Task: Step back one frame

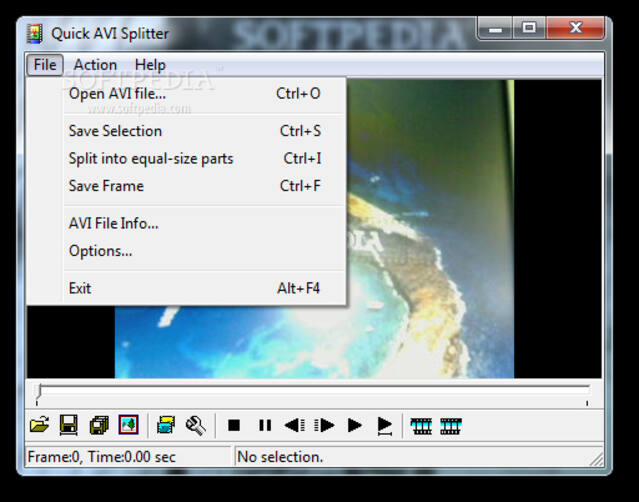Action: point(295,425)
